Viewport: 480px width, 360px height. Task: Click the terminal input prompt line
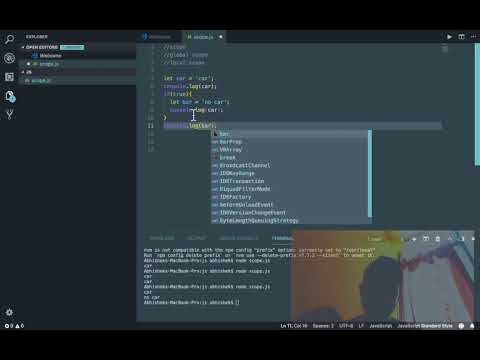[192, 303]
